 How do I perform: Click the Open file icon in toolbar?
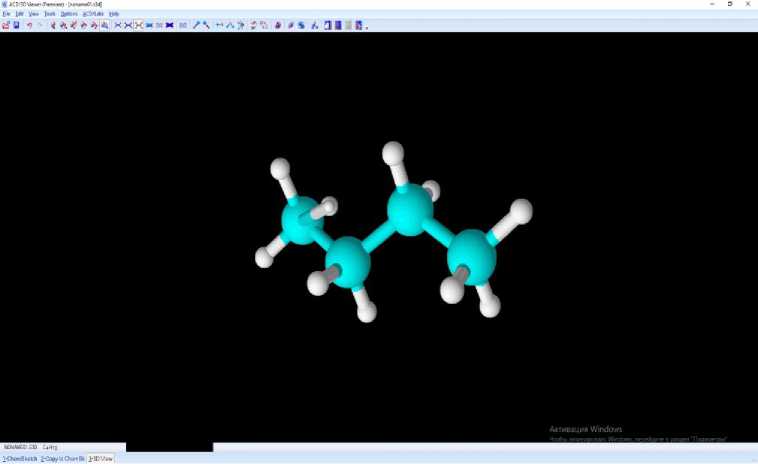[6, 25]
